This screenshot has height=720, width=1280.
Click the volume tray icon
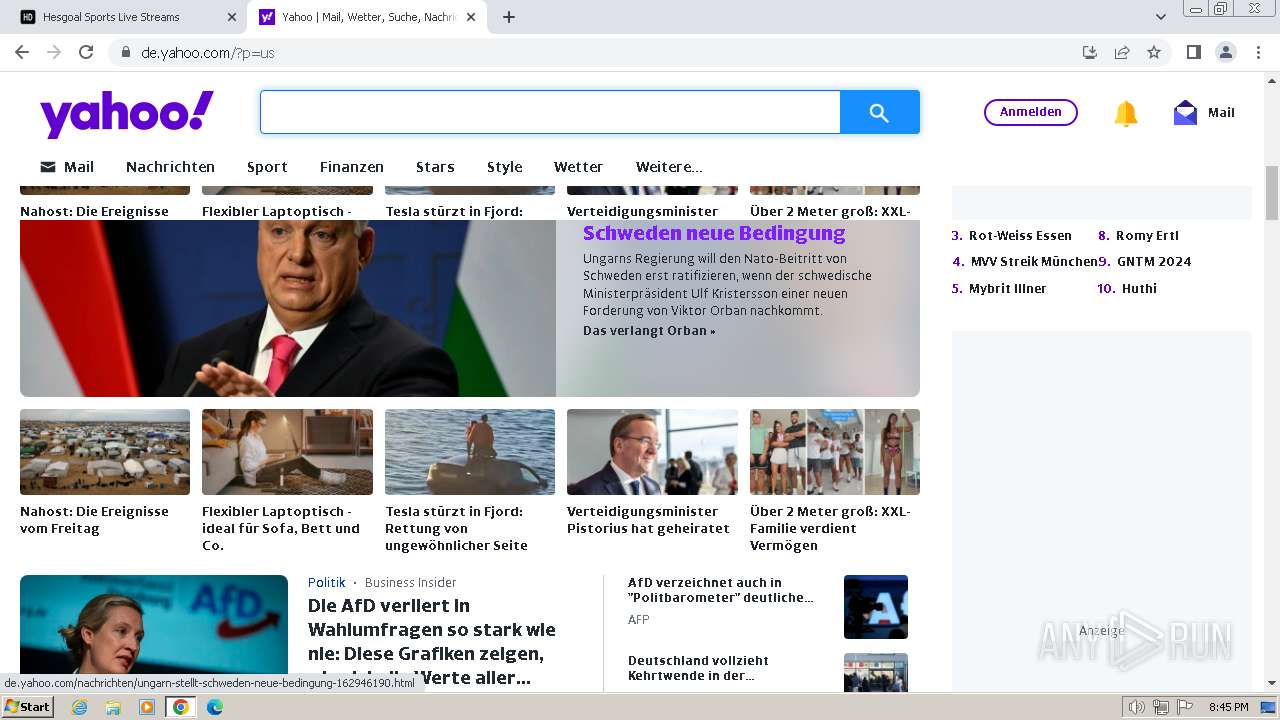pyautogui.click(x=1137, y=707)
